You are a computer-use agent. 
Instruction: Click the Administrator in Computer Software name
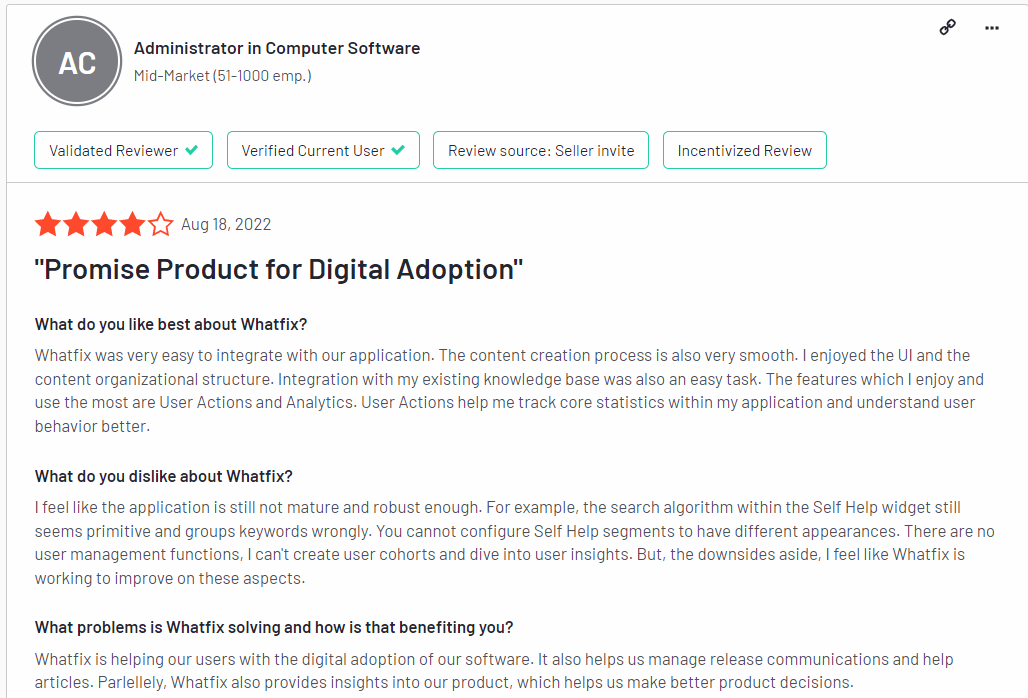[277, 48]
